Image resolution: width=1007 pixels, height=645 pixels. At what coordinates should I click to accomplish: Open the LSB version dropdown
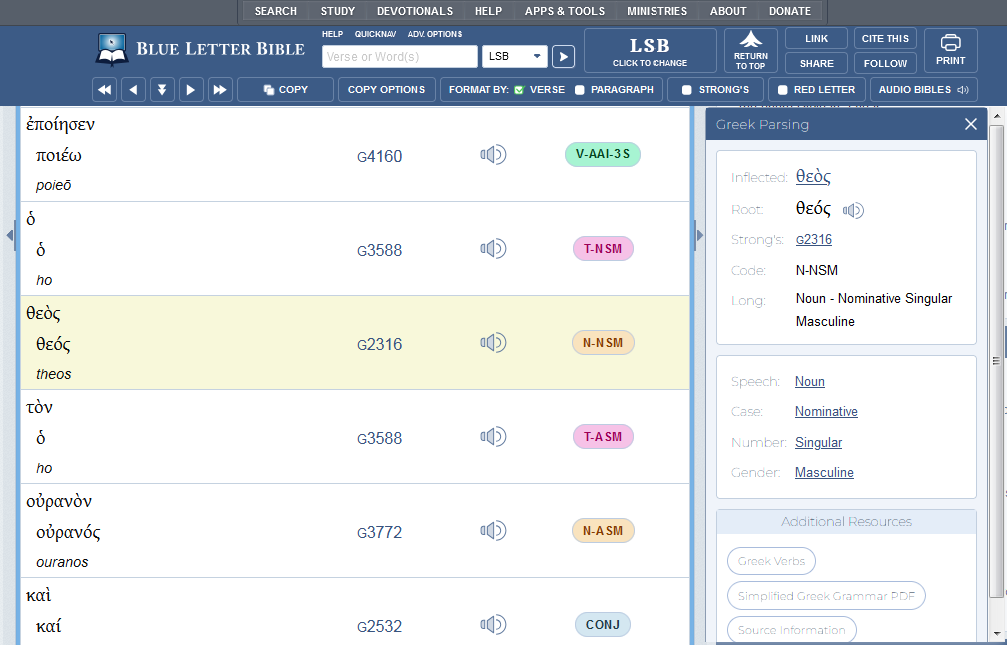514,57
